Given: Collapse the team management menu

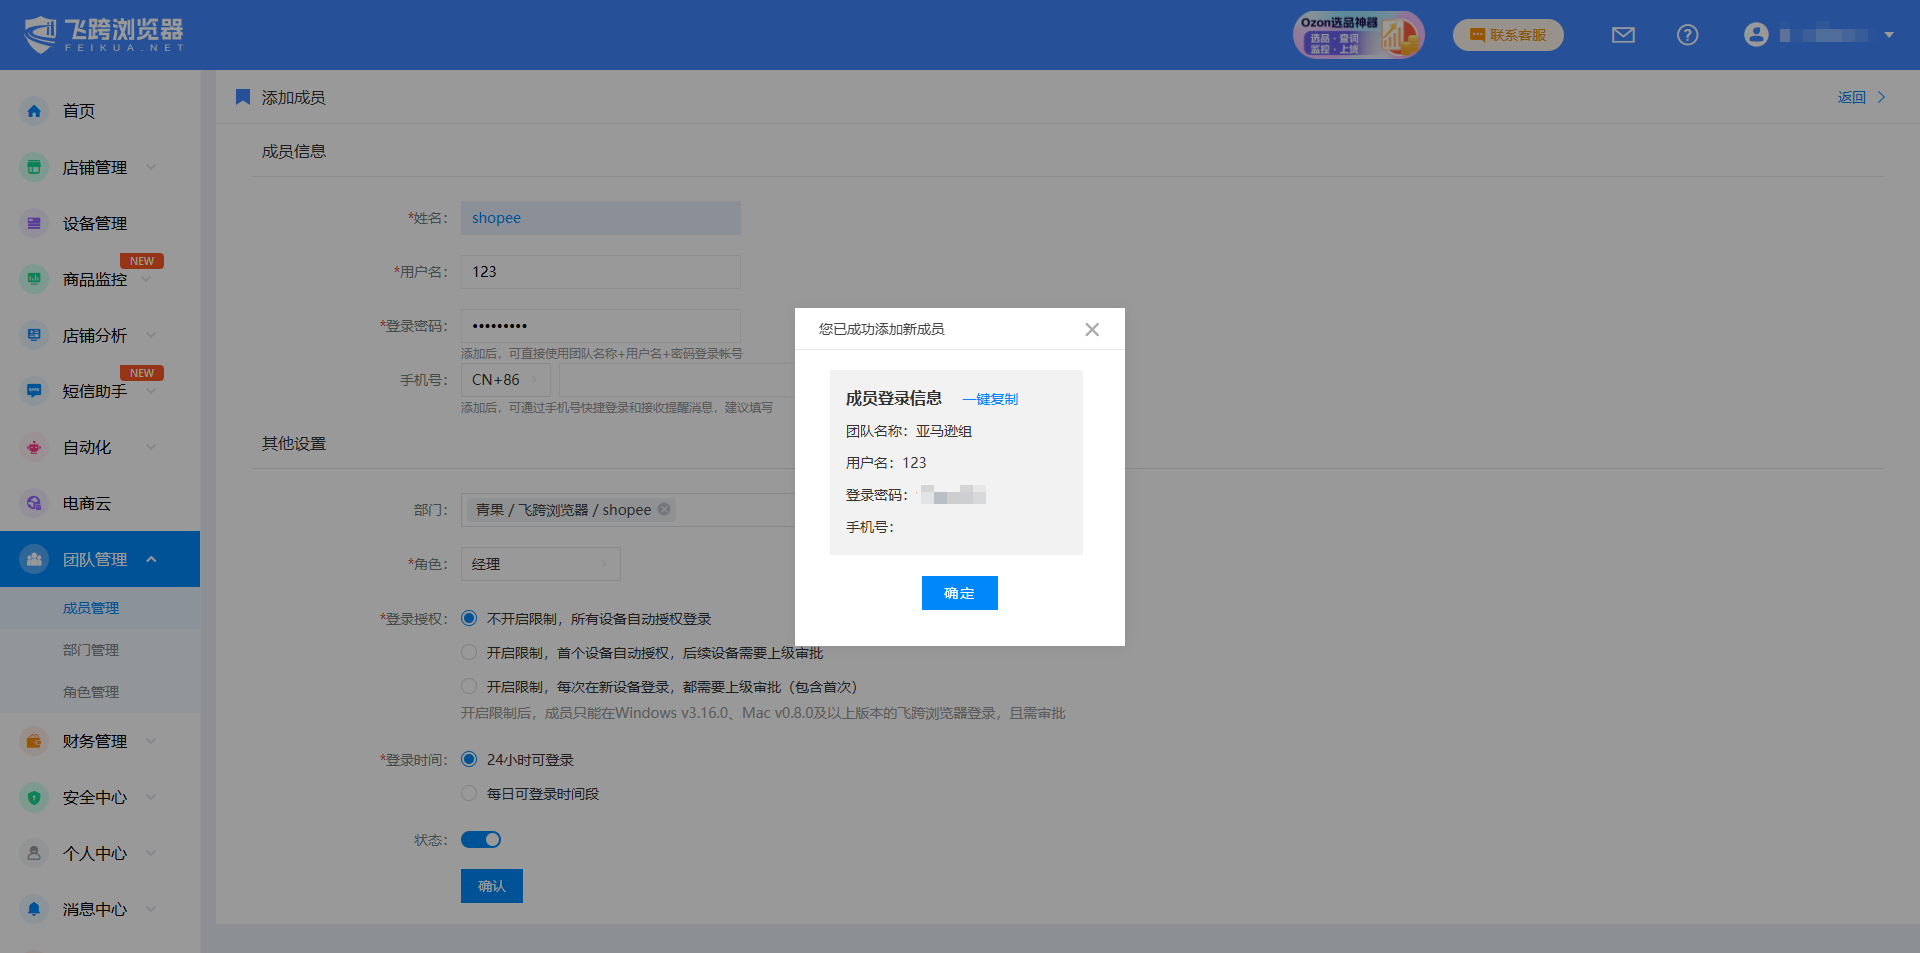Looking at the screenshot, I should coord(151,559).
